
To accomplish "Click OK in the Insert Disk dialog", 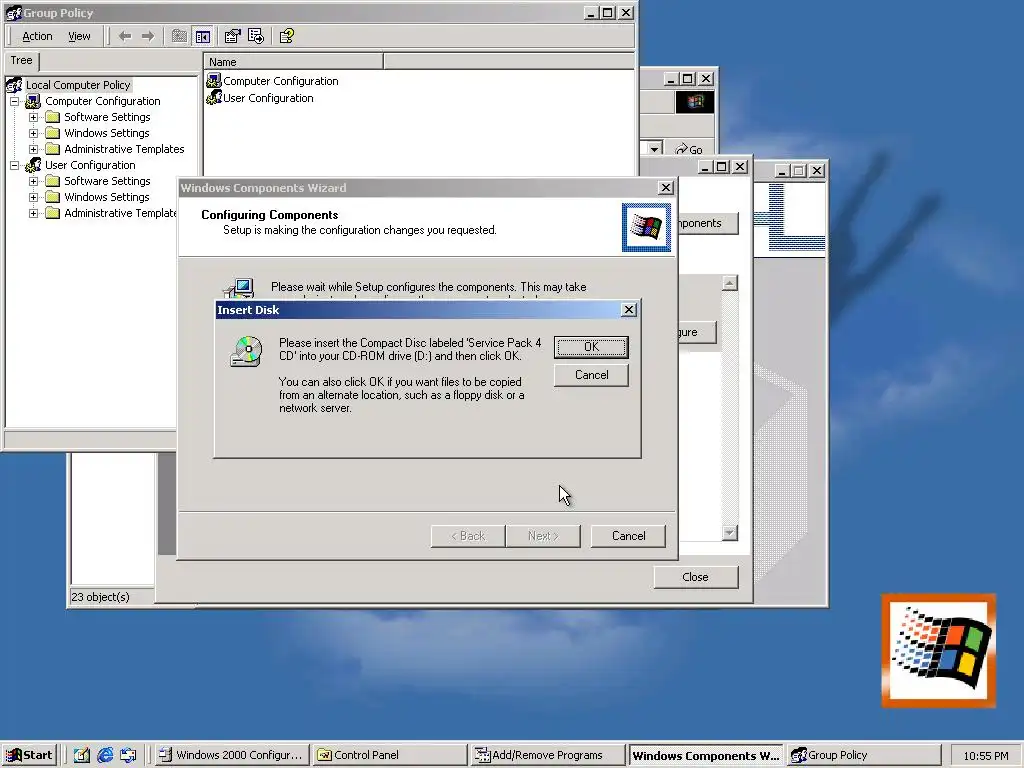I will tap(591, 347).
